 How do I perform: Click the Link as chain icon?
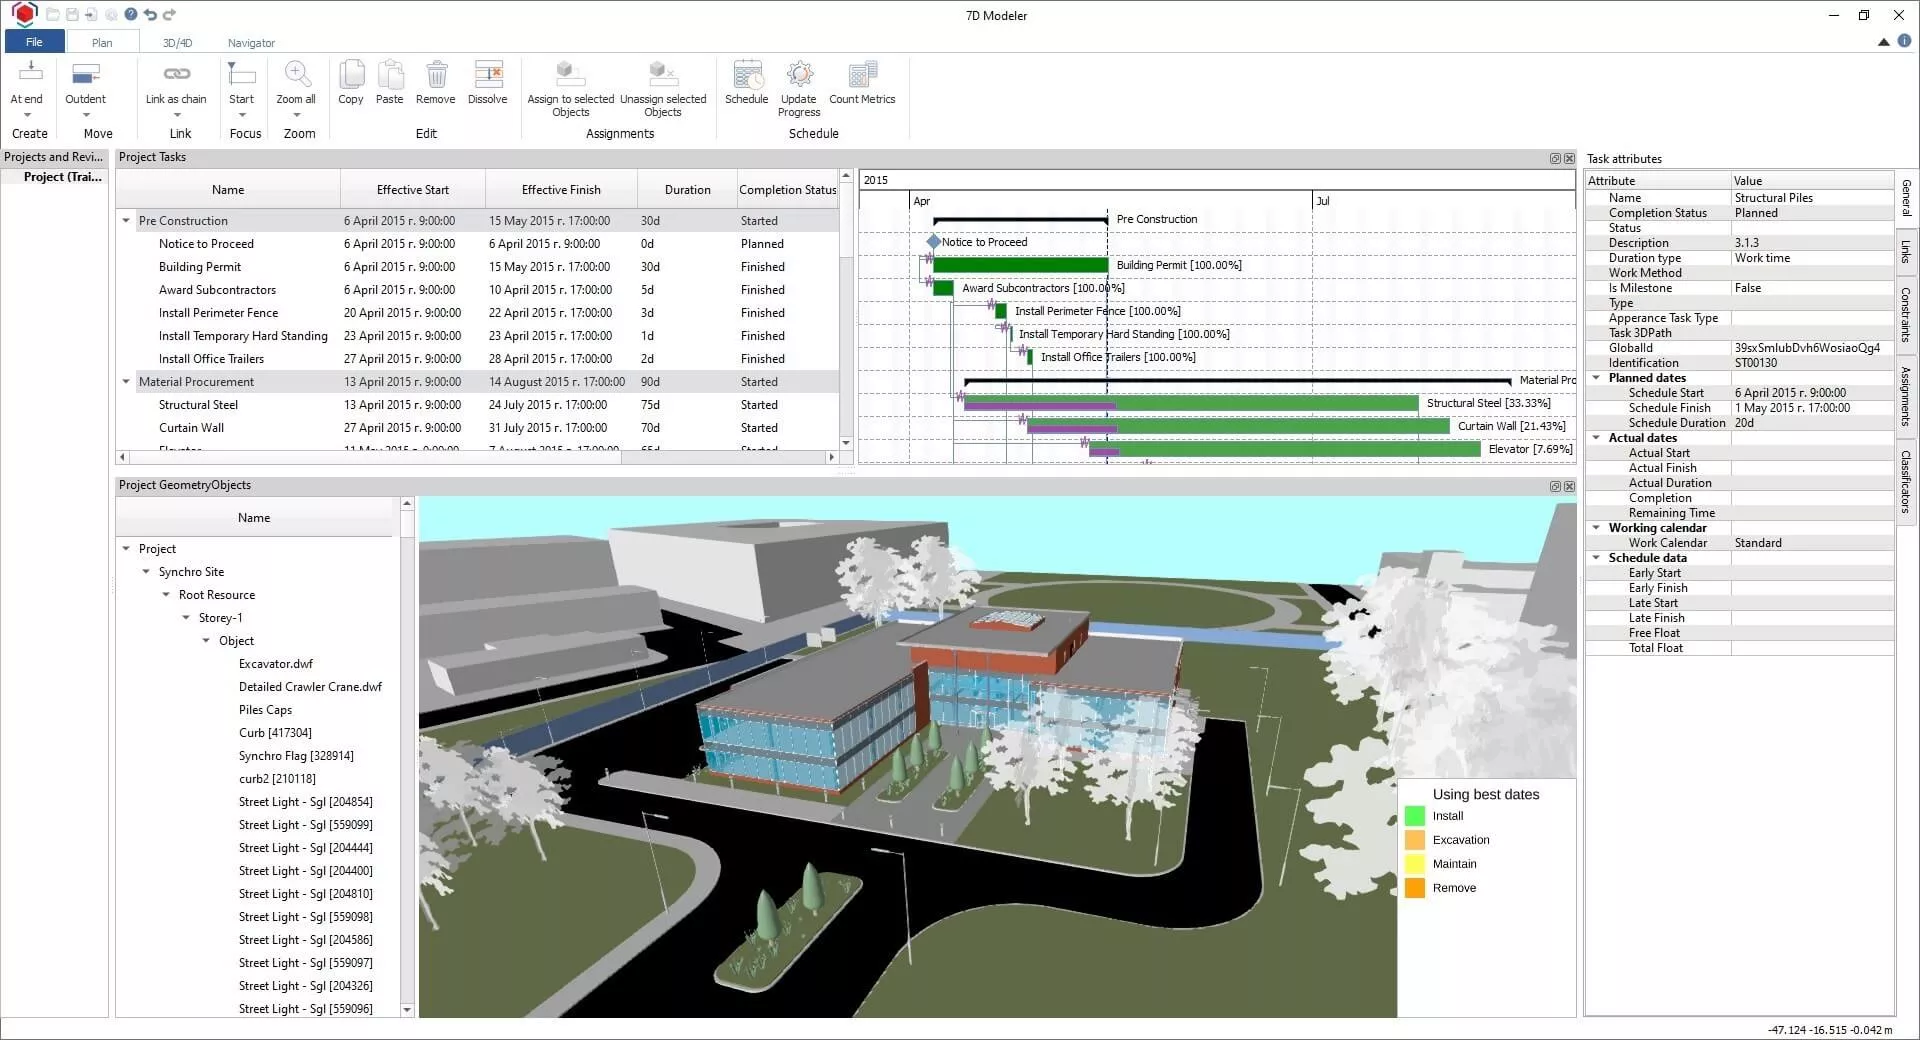click(176, 75)
